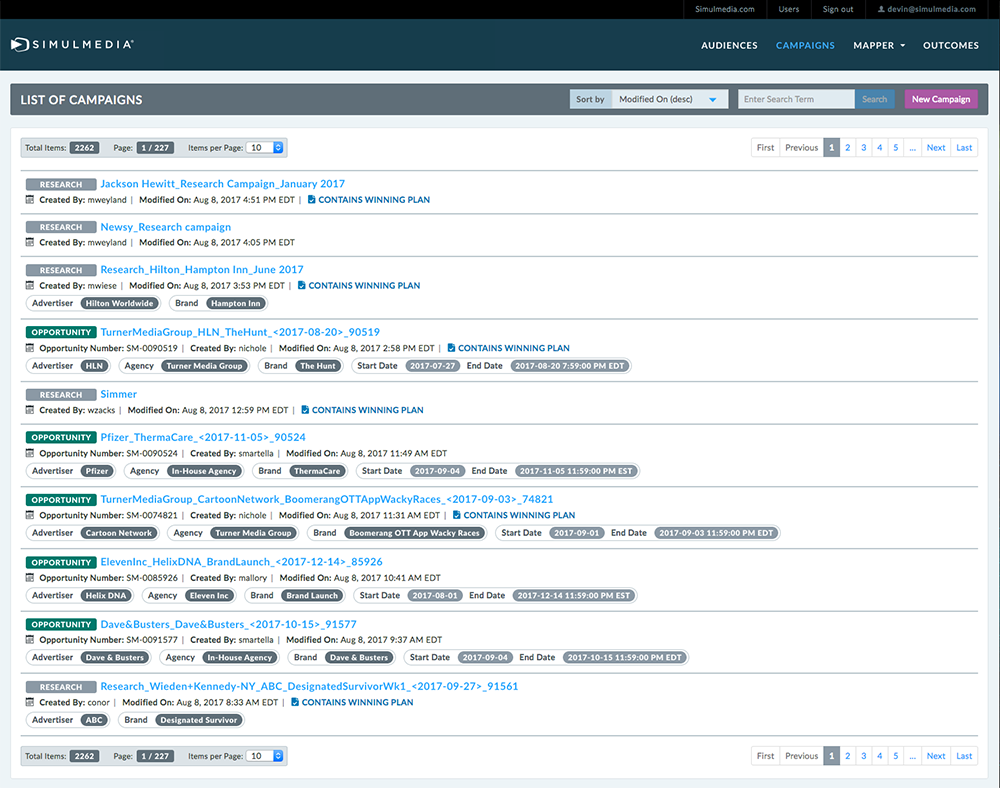Open the top Items per Page selector
This screenshot has width=1000, height=808.
[x=265, y=148]
